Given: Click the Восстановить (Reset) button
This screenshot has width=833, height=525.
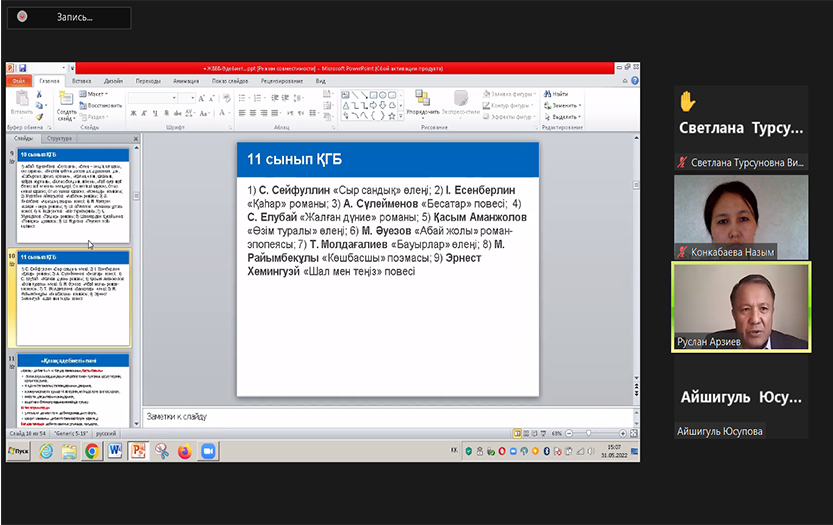Looking at the screenshot, I should [104, 105].
